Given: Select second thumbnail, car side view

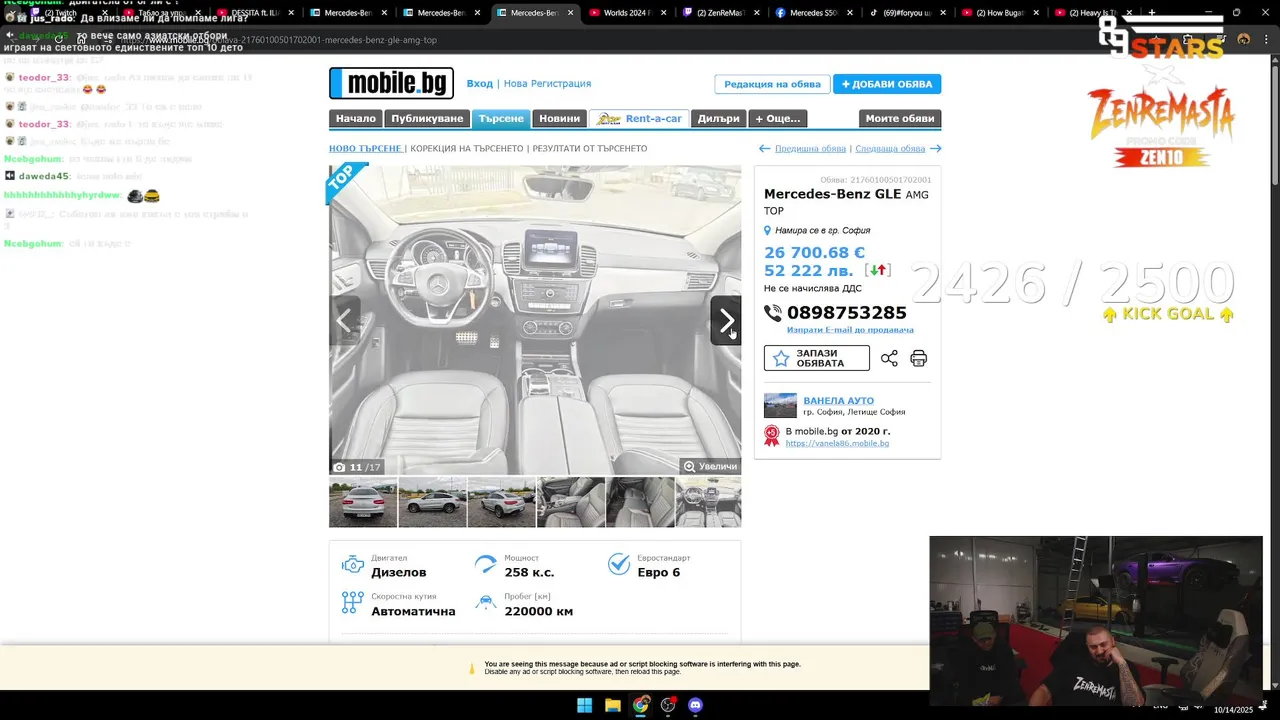Looking at the screenshot, I should [432, 502].
